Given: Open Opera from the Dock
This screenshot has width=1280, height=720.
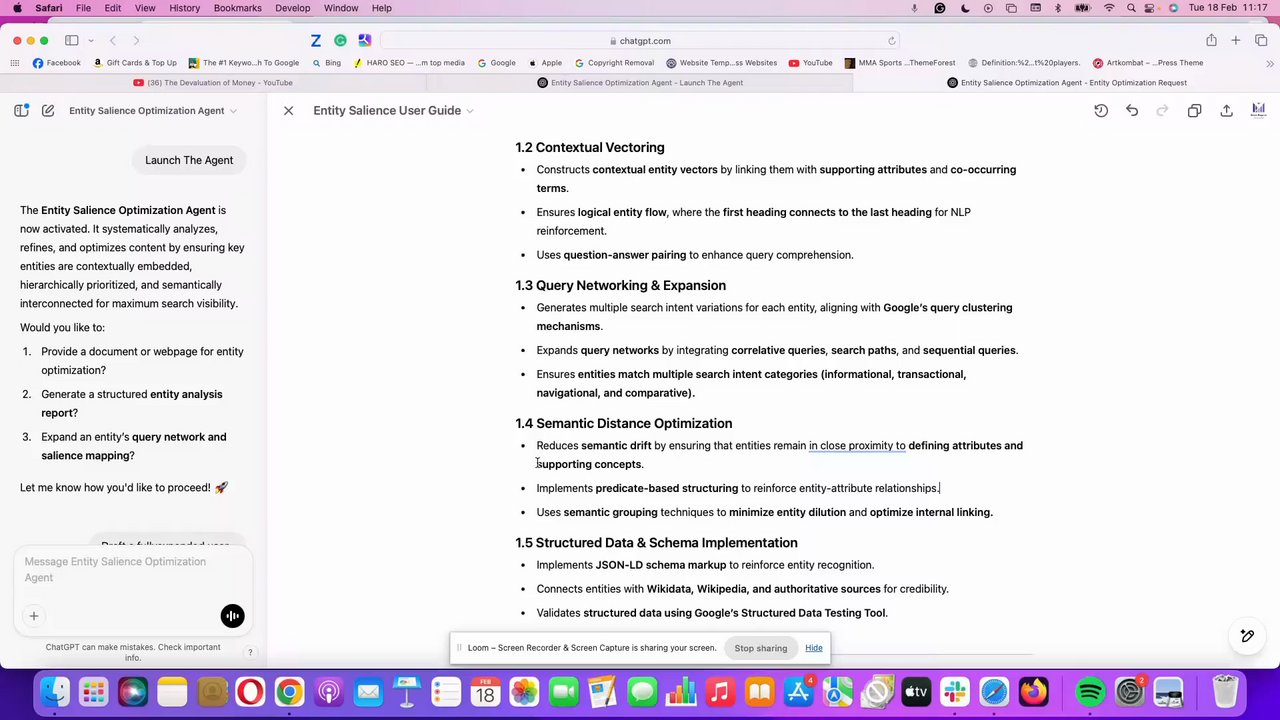Looking at the screenshot, I should [x=250, y=692].
